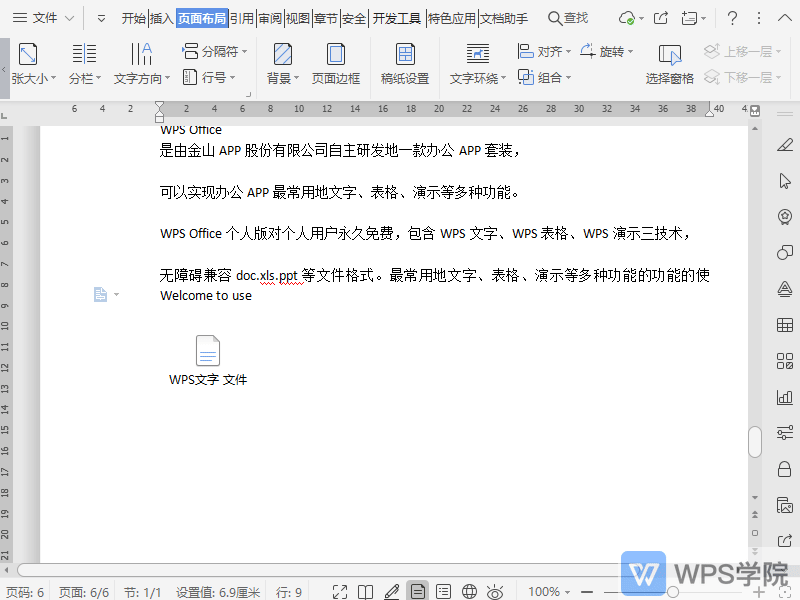
Task: Open the shapes tool in sidebar
Action: coord(785,253)
